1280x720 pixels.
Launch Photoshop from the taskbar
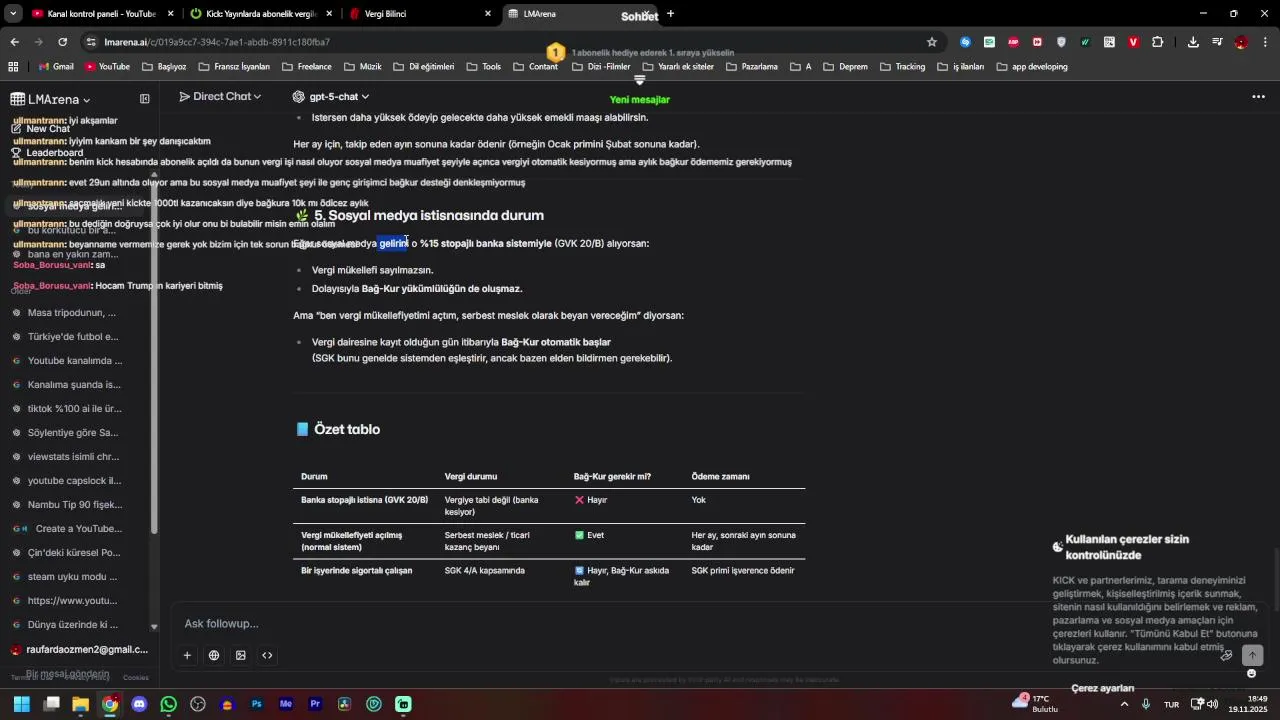pyautogui.click(x=257, y=704)
